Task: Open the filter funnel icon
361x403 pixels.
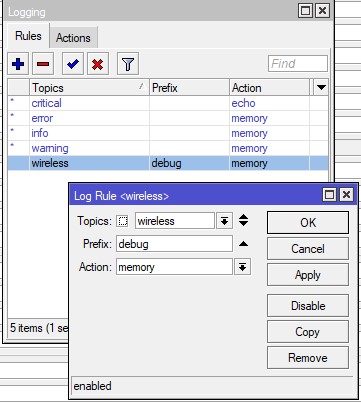Action: [x=128, y=64]
